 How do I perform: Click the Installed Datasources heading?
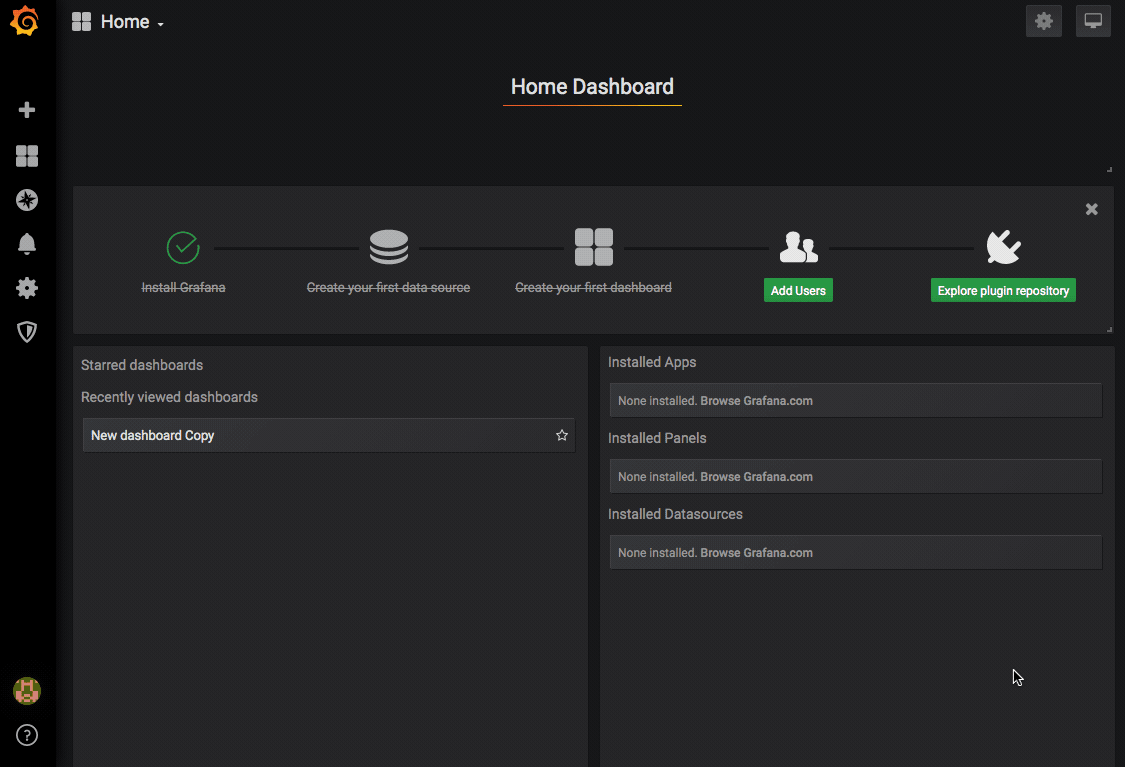(x=675, y=514)
